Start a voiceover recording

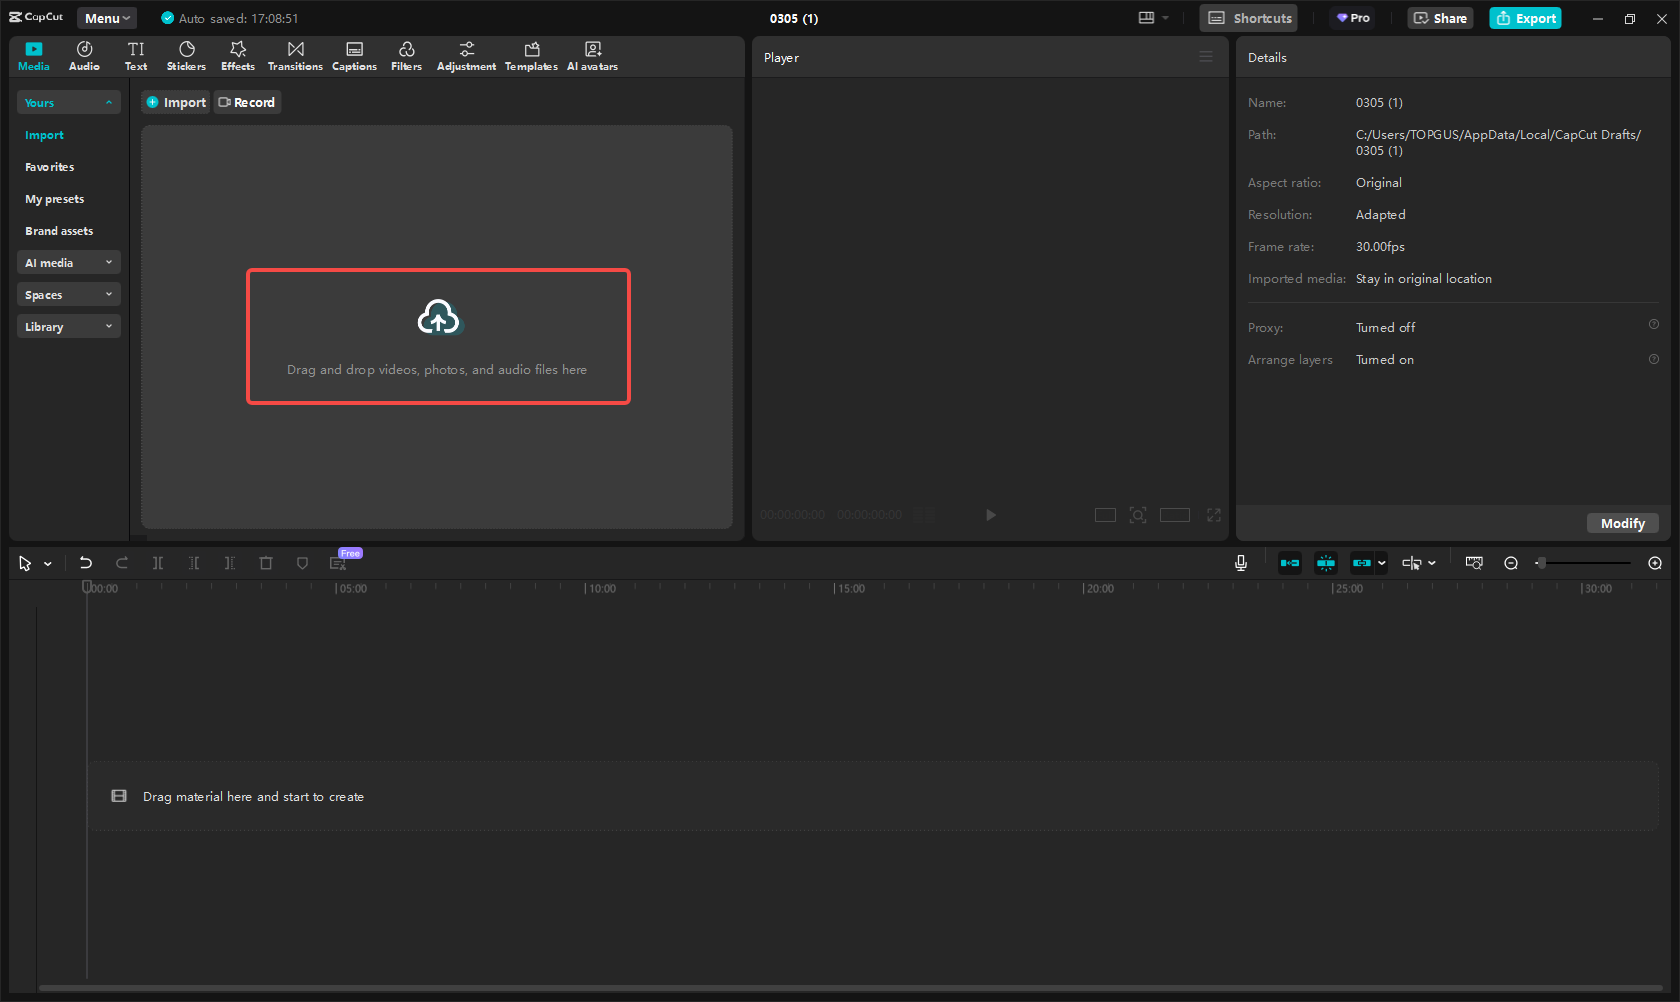click(1240, 563)
